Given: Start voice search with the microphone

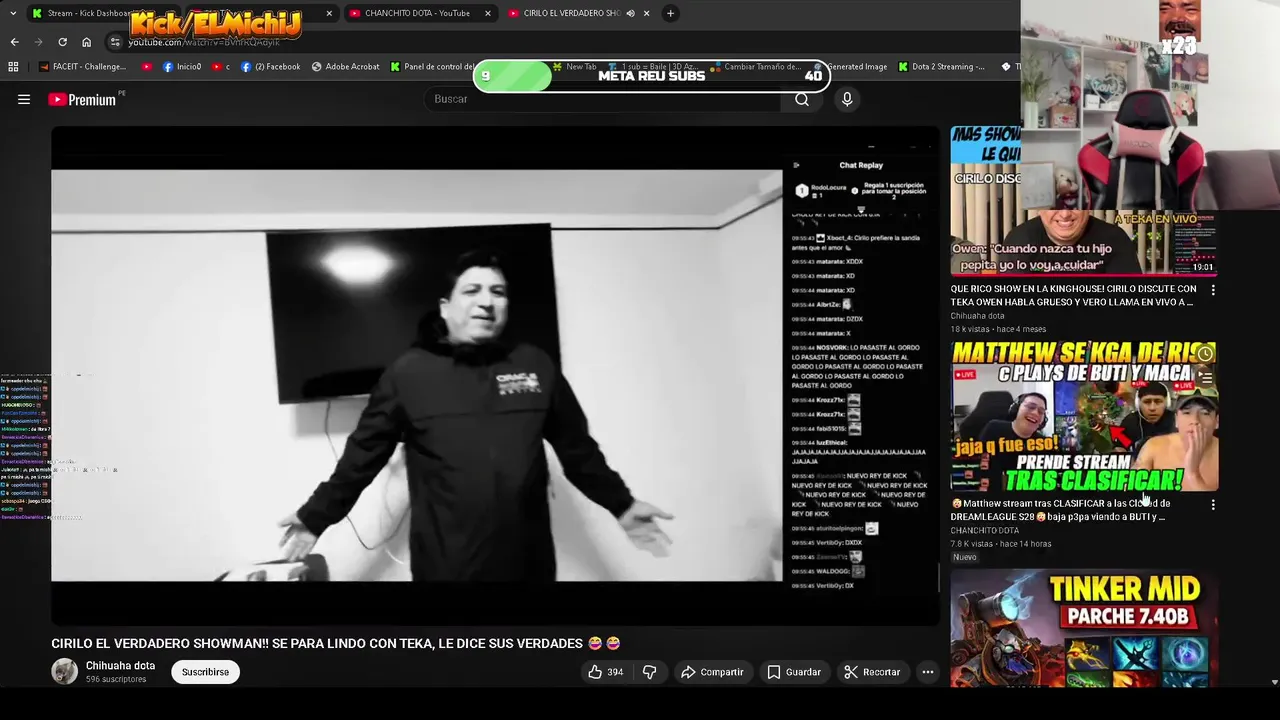Looking at the screenshot, I should (x=847, y=99).
